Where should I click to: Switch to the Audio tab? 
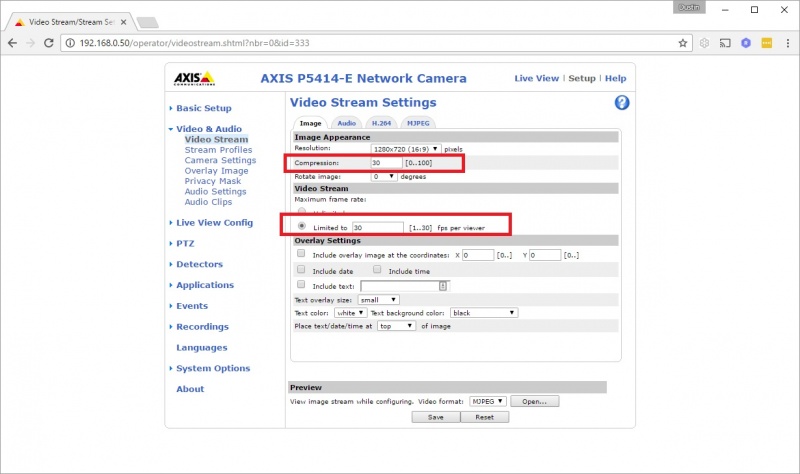346,123
